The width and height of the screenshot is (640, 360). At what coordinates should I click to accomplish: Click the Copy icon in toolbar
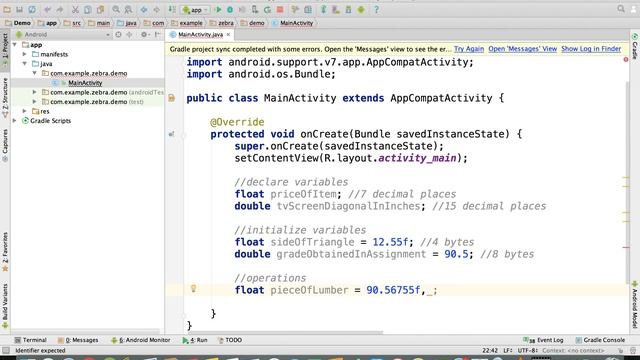click(x=88, y=9)
